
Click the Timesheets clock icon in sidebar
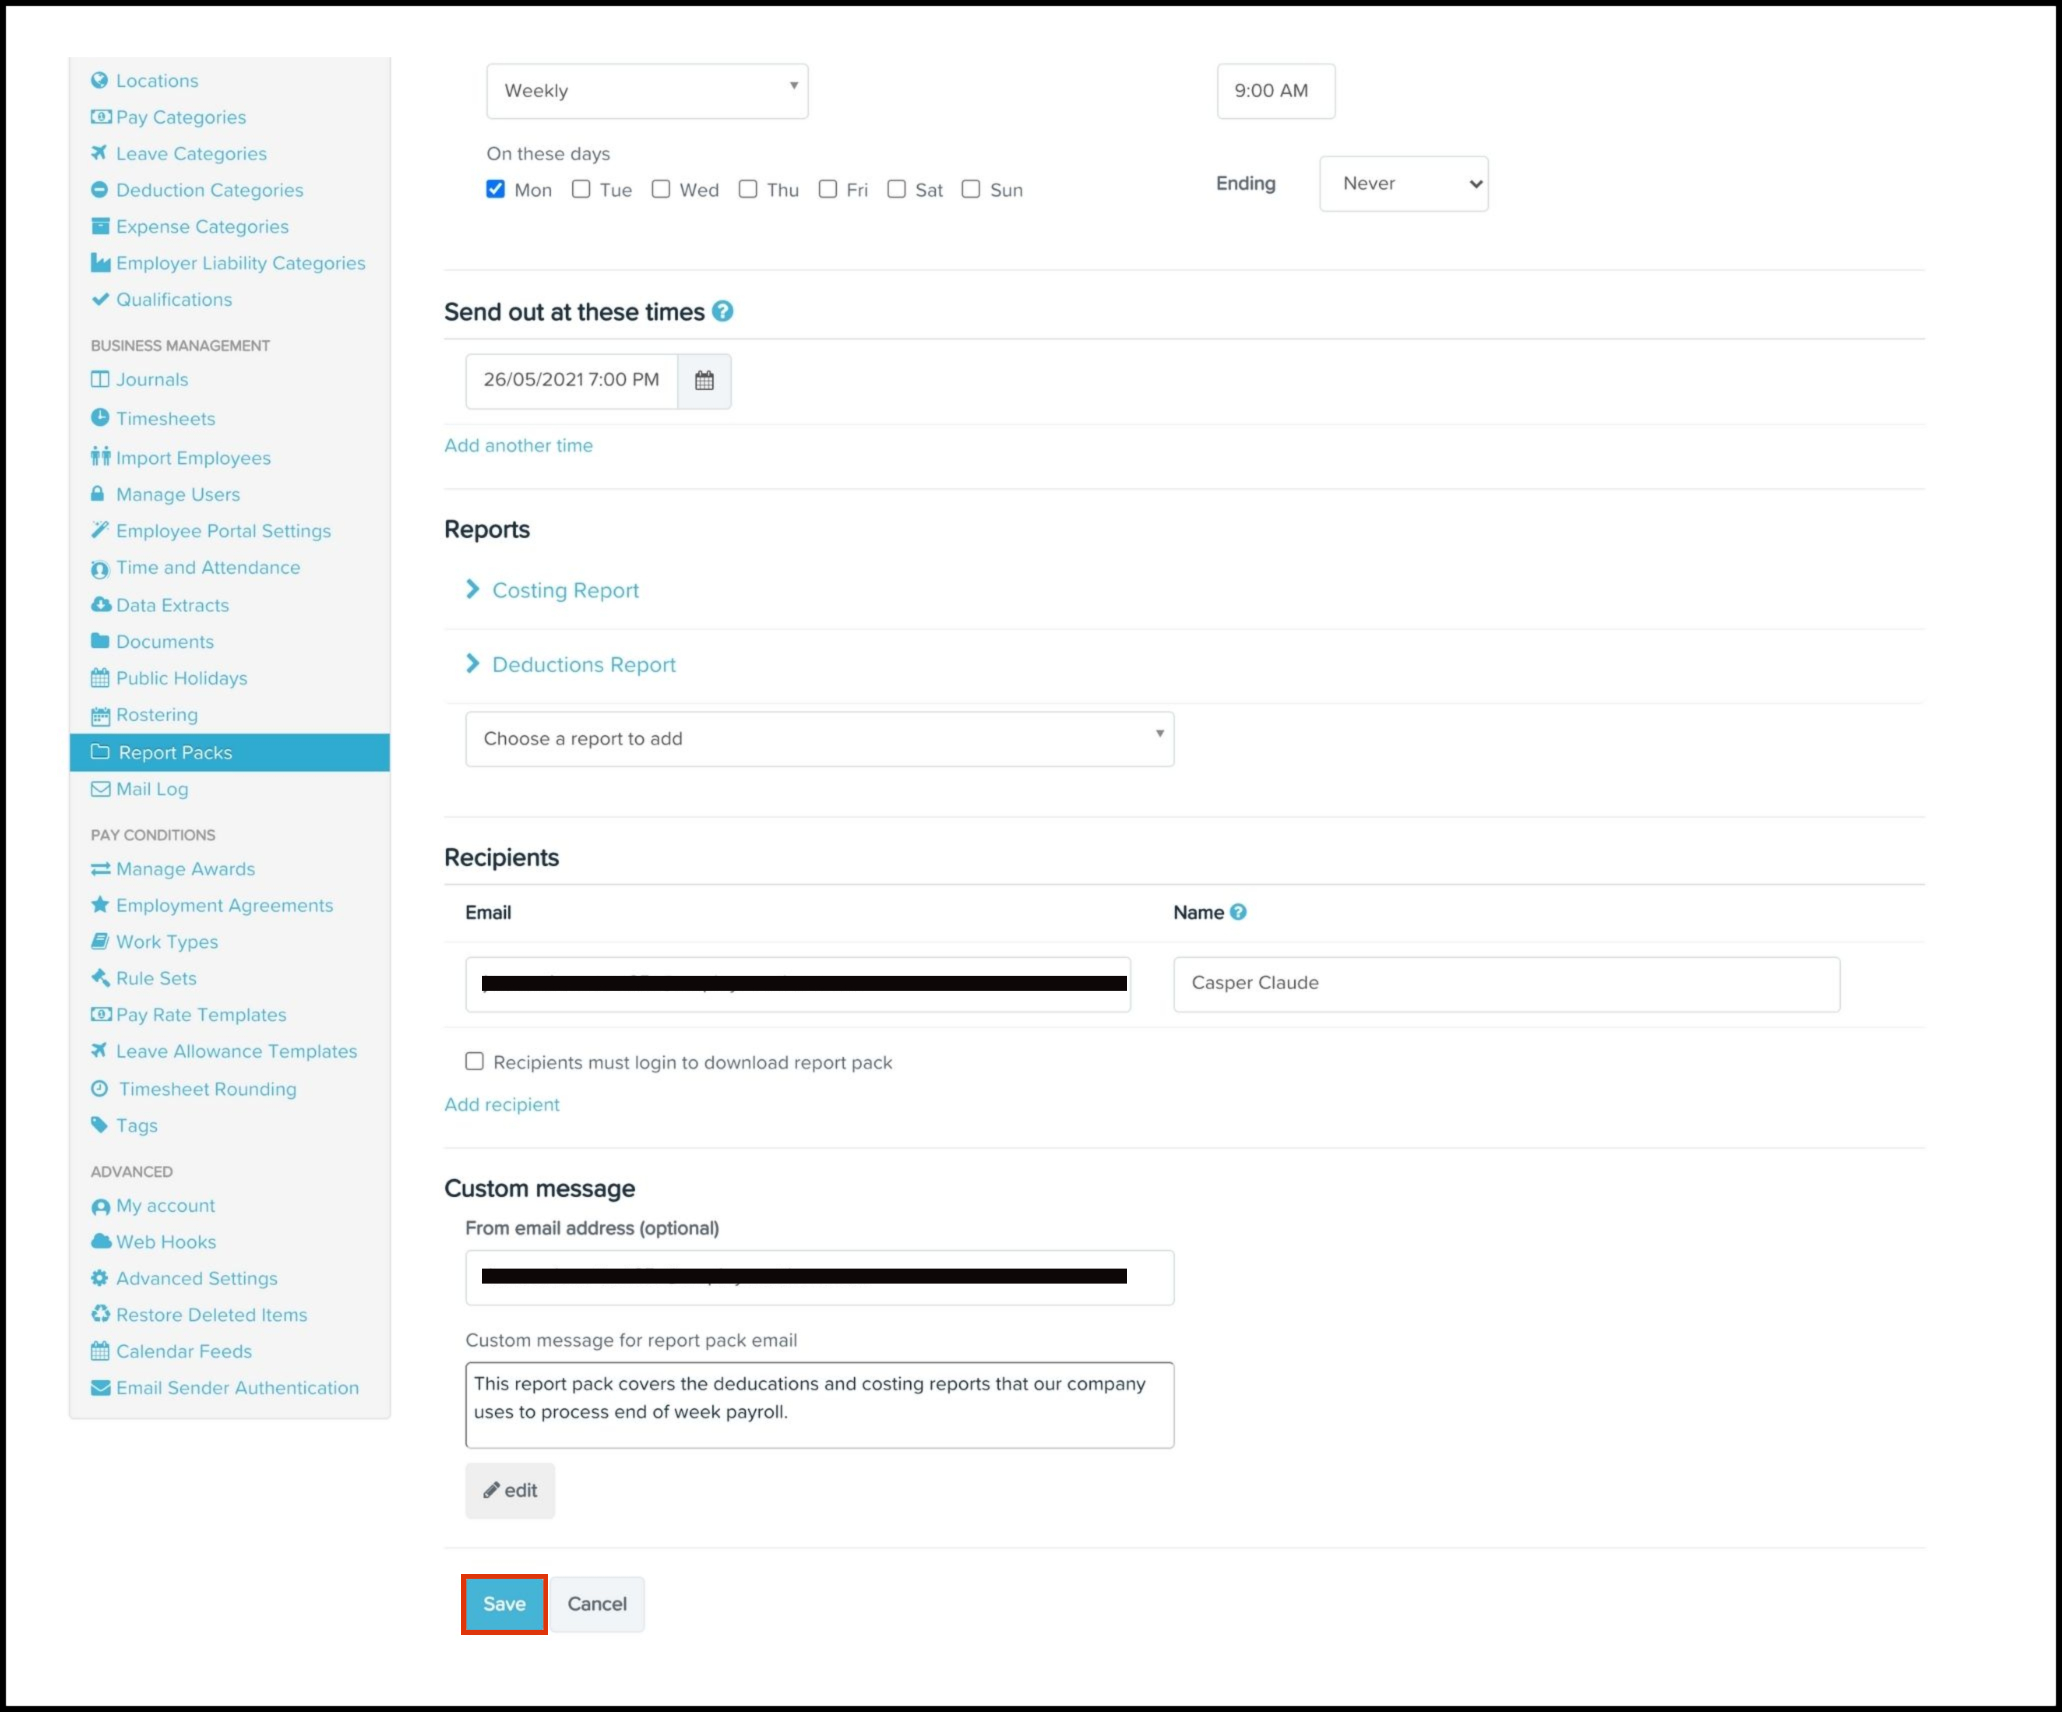pos(100,418)
